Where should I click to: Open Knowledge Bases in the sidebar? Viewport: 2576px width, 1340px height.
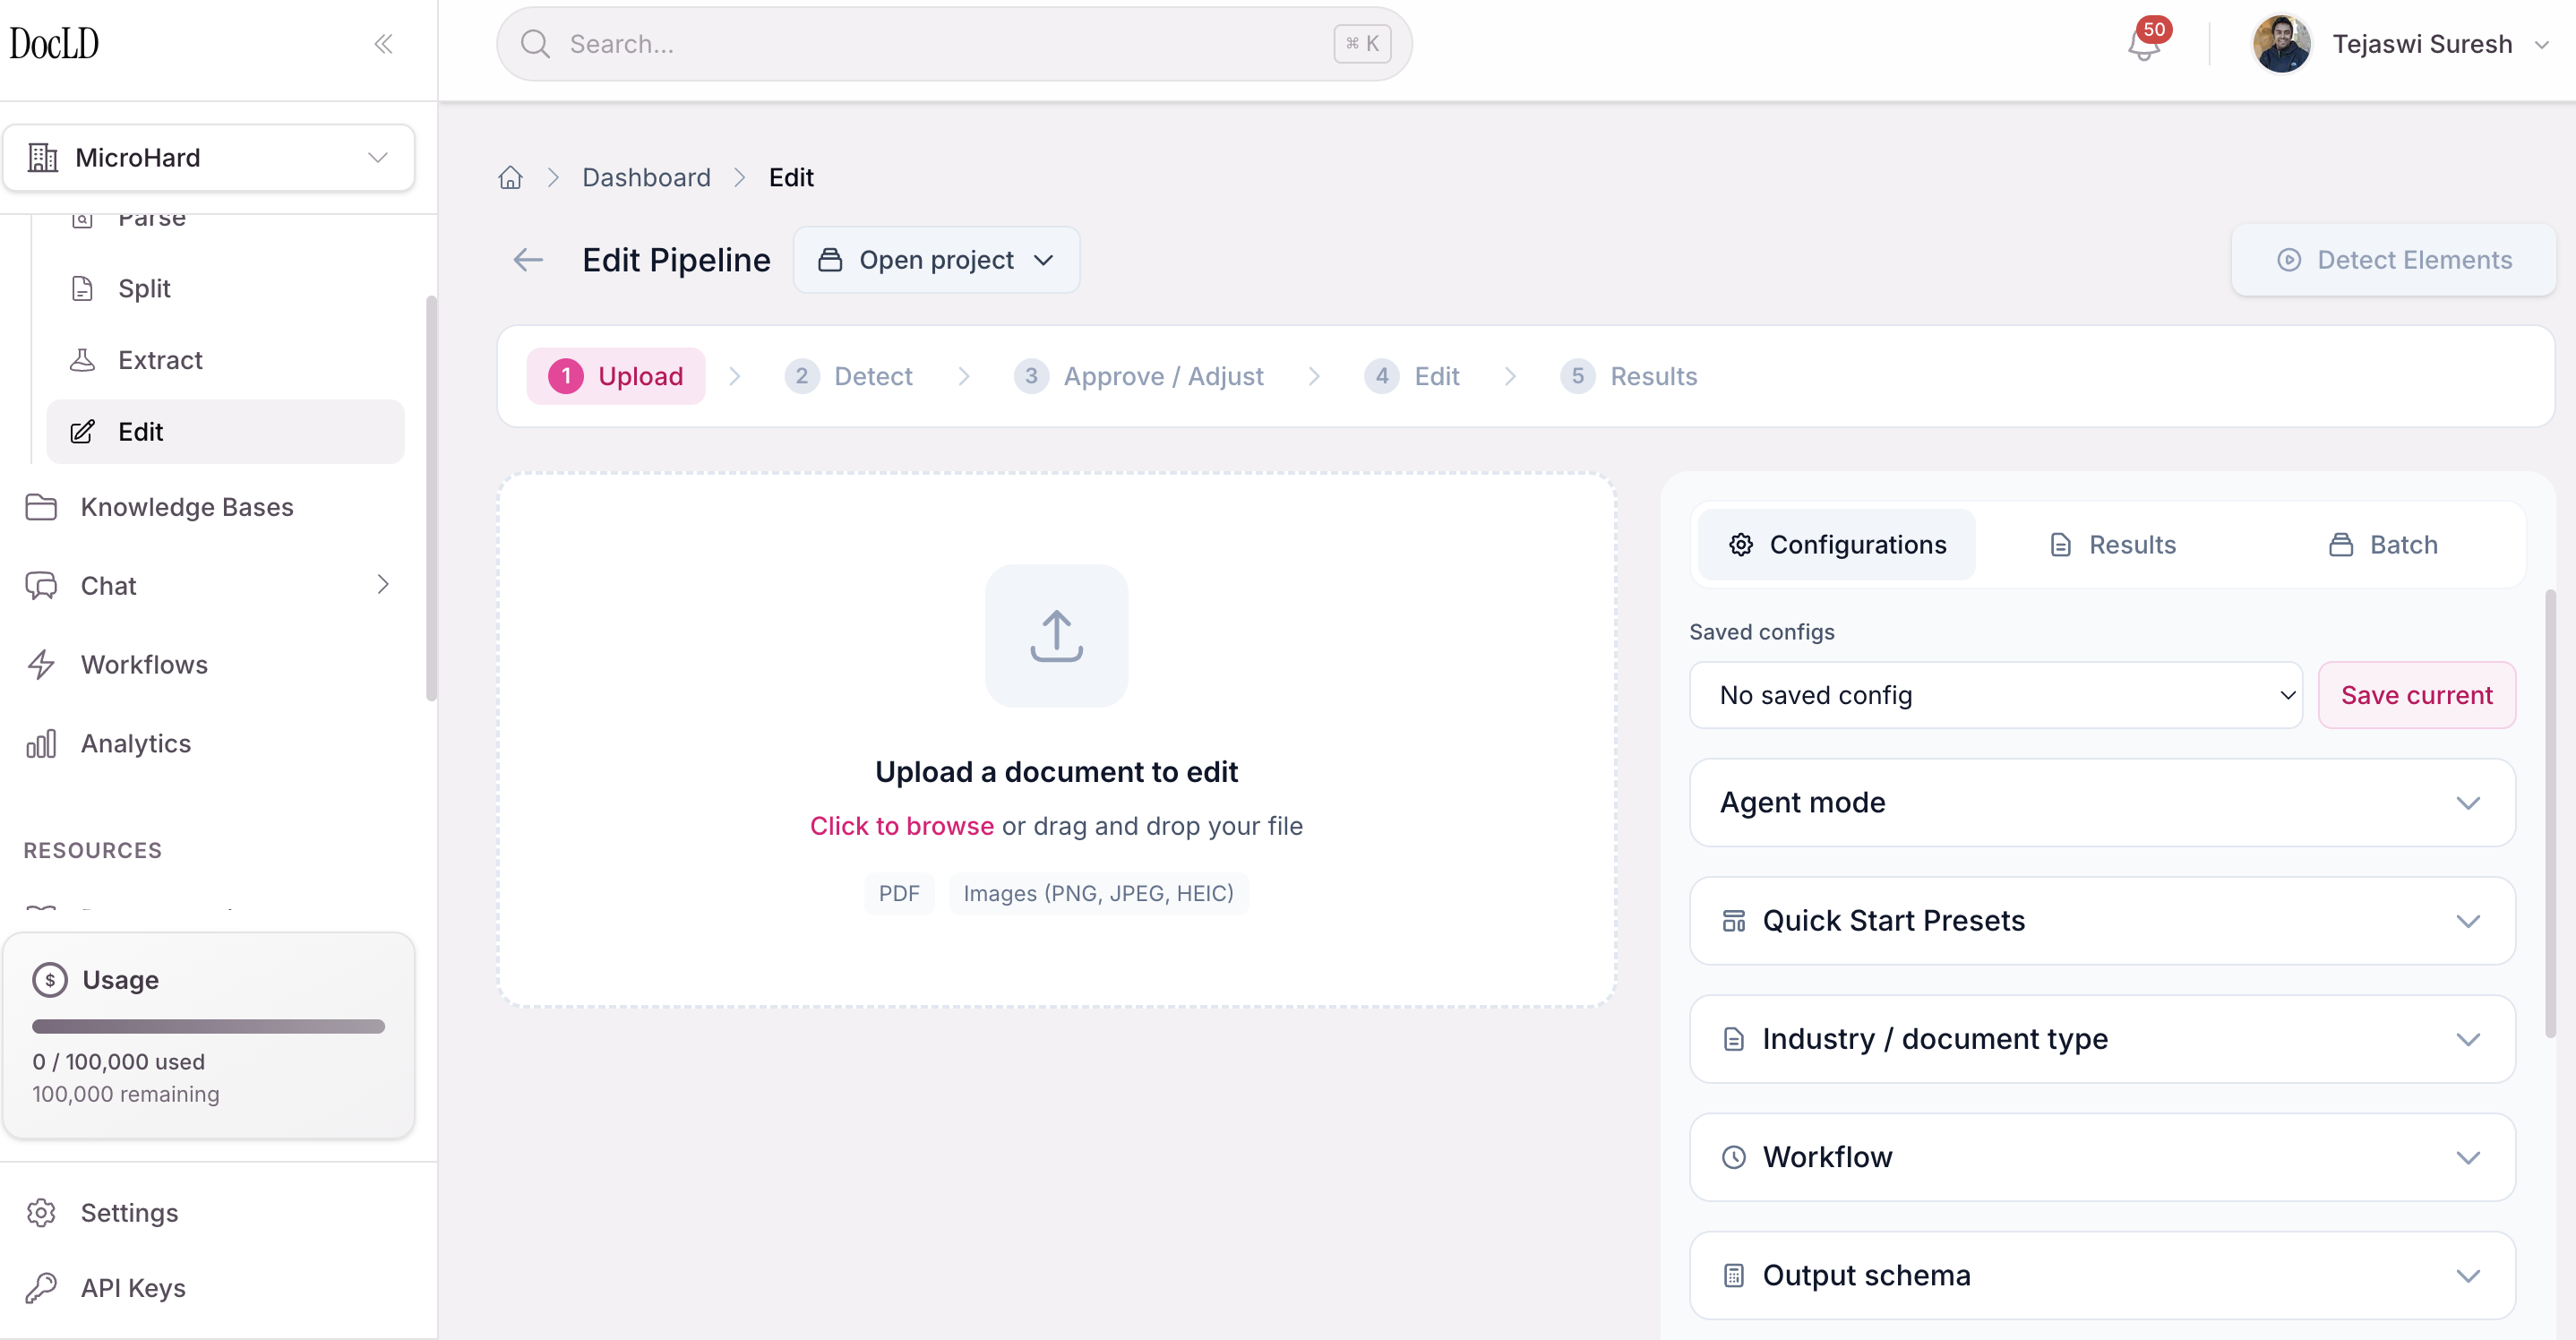click(187, 507)
